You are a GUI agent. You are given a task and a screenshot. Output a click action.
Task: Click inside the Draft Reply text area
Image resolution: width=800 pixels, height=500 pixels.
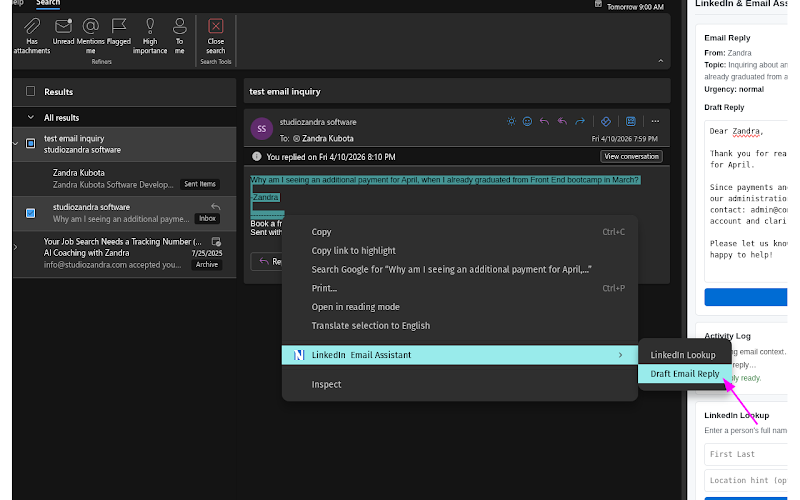tap(746, 201)
